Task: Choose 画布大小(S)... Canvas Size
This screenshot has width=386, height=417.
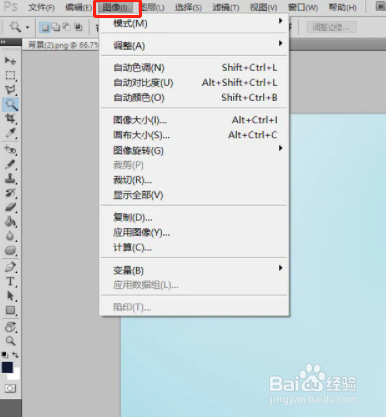Action: pos(194,135)
